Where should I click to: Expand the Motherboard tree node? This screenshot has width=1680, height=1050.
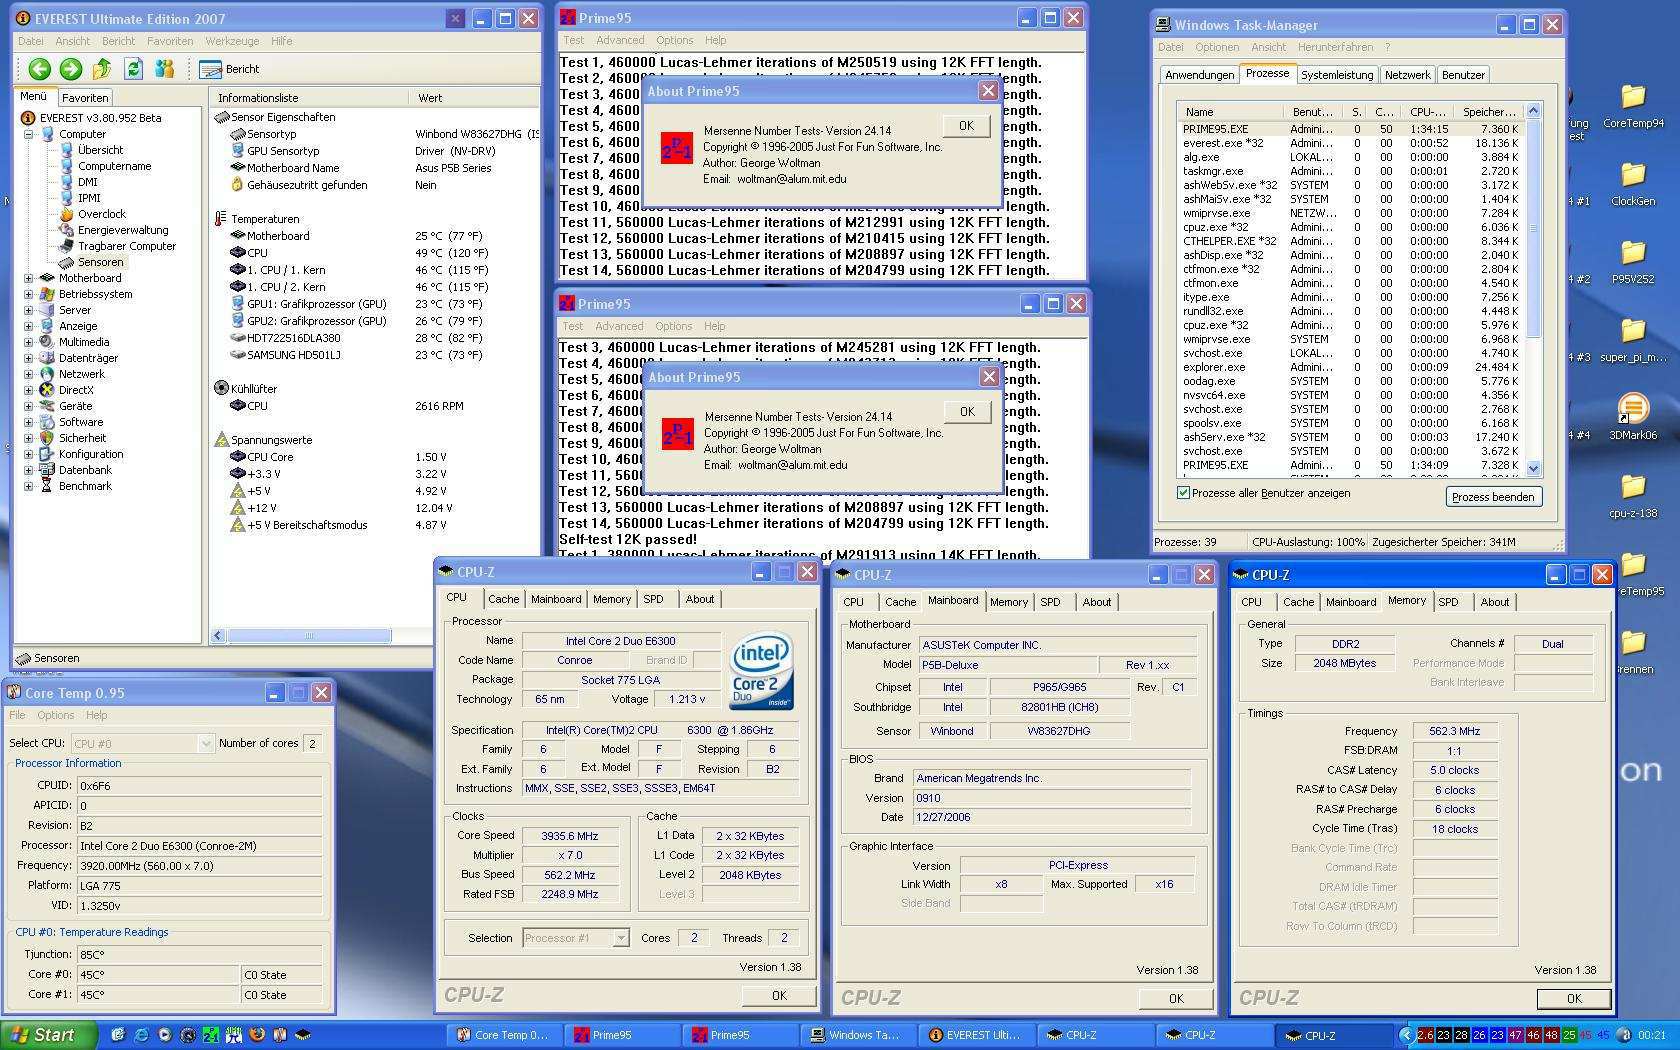pos(29,278)
